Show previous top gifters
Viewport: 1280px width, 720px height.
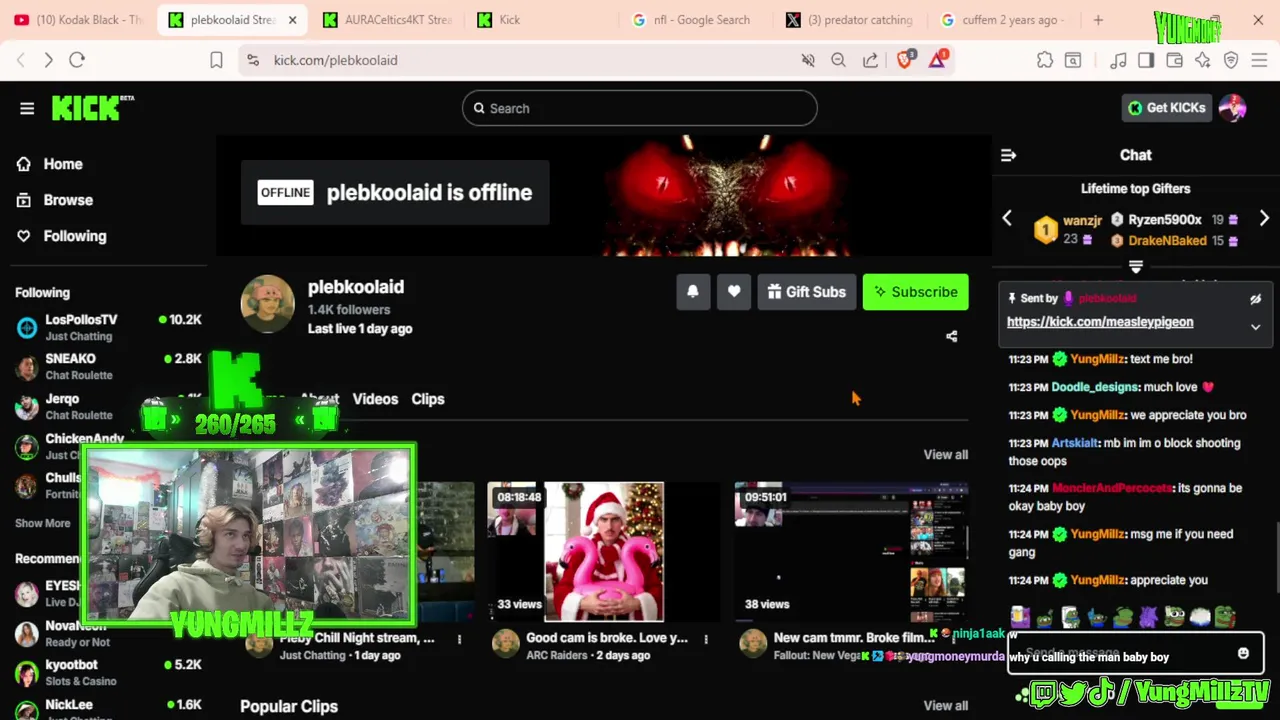[1007, 219]
